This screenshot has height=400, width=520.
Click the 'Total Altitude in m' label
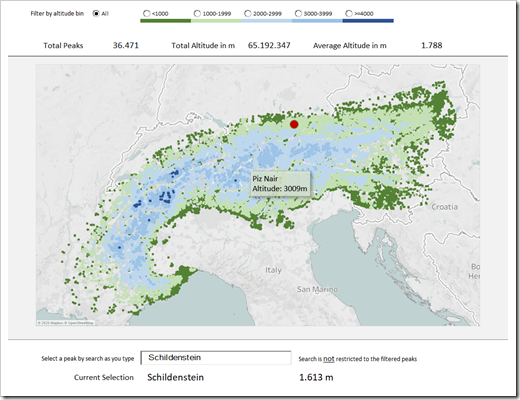203,46
